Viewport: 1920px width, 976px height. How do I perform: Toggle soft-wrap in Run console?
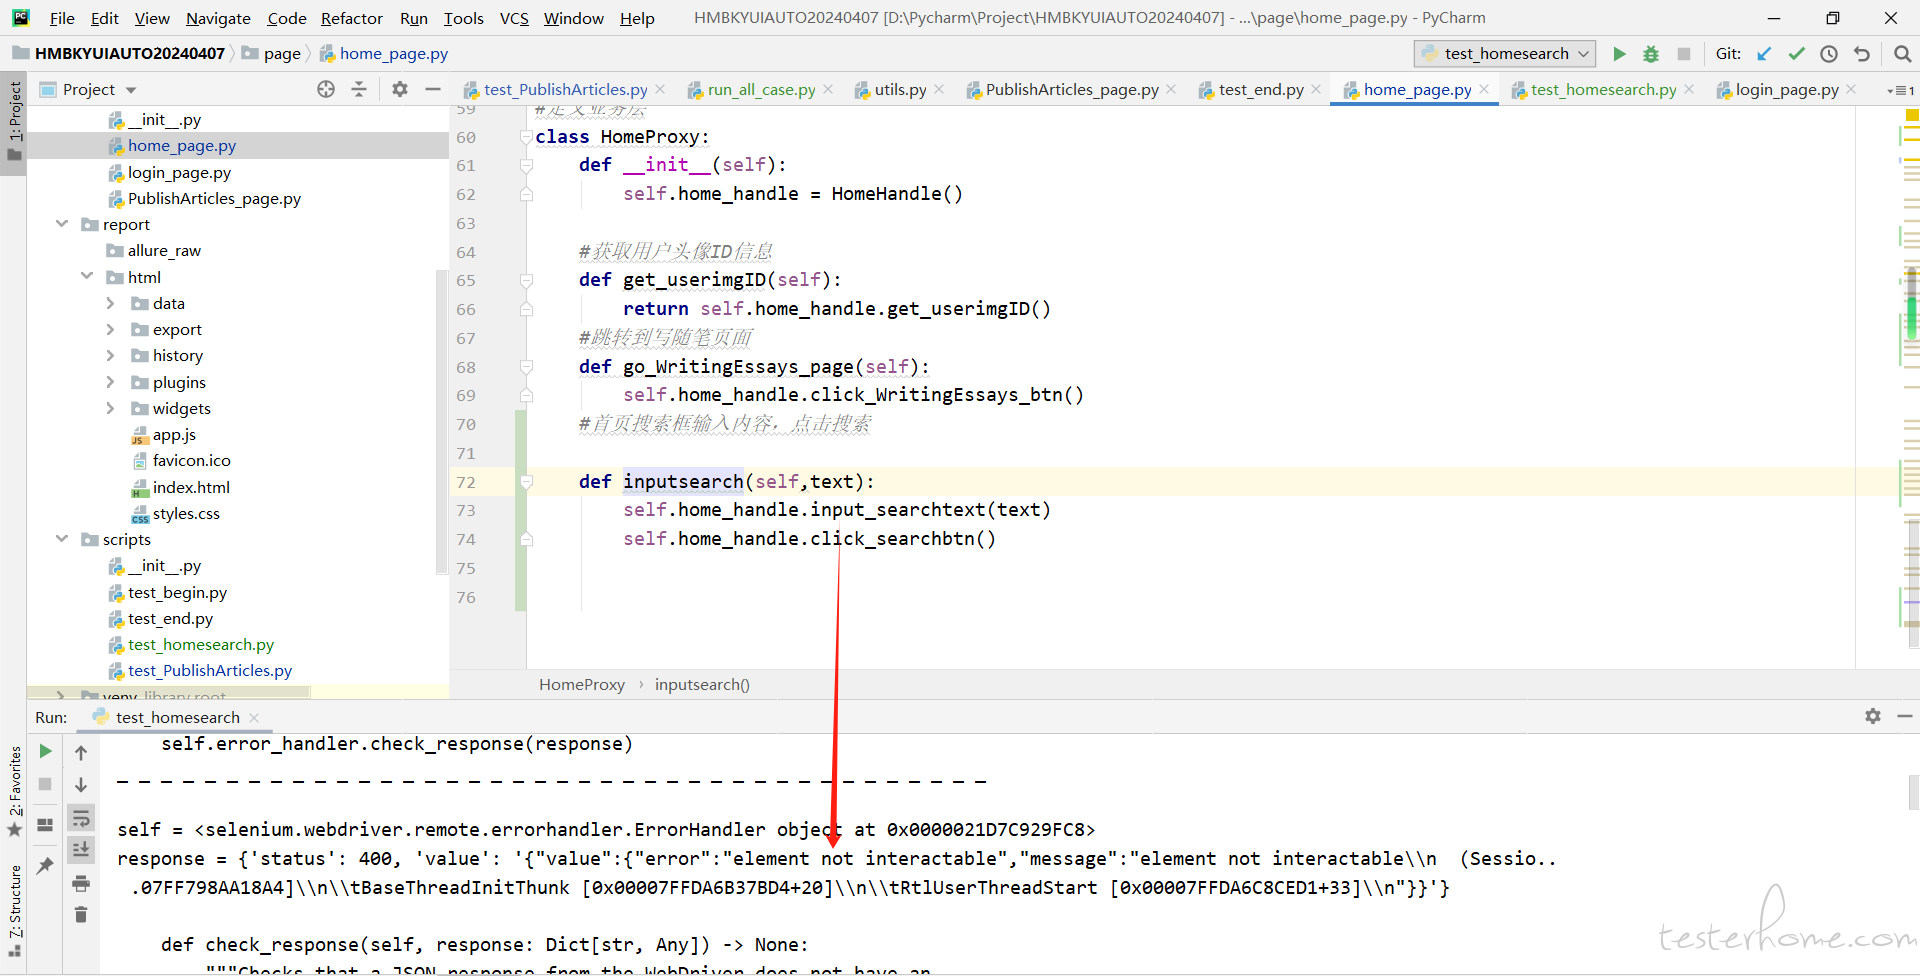[81, 818]
